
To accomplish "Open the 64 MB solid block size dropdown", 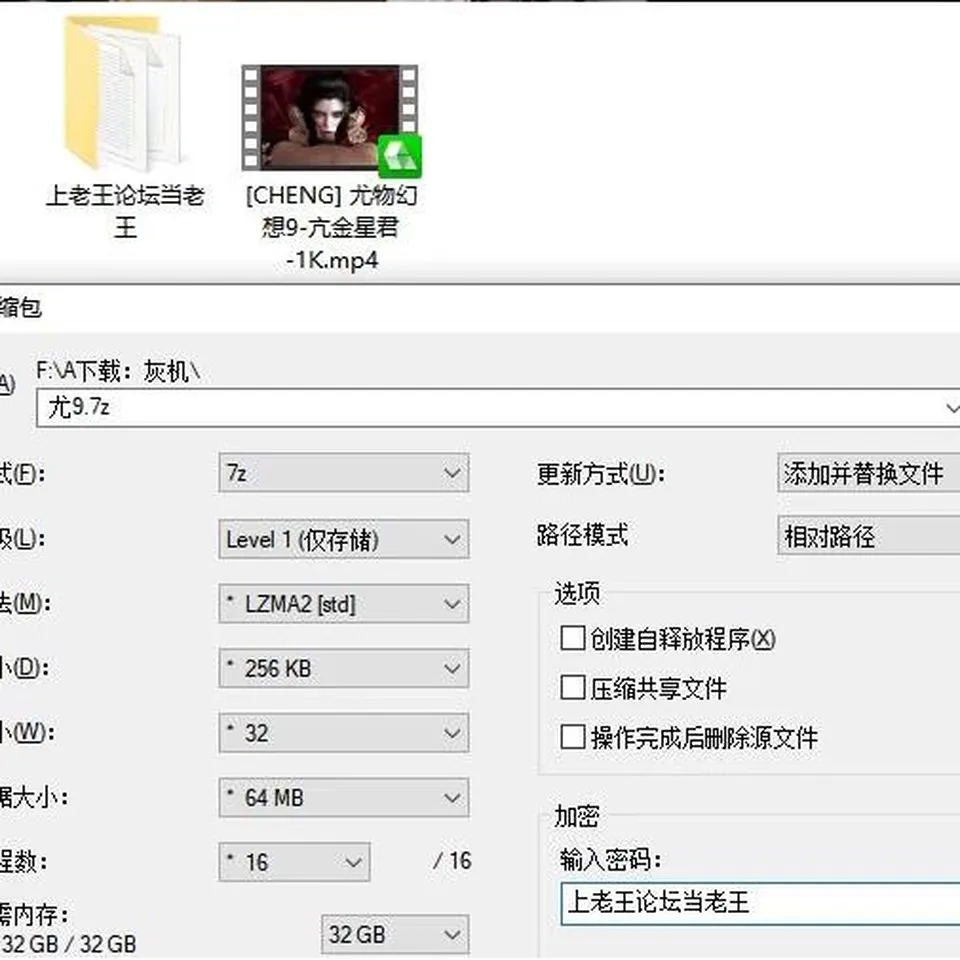I will click(343, 797).
